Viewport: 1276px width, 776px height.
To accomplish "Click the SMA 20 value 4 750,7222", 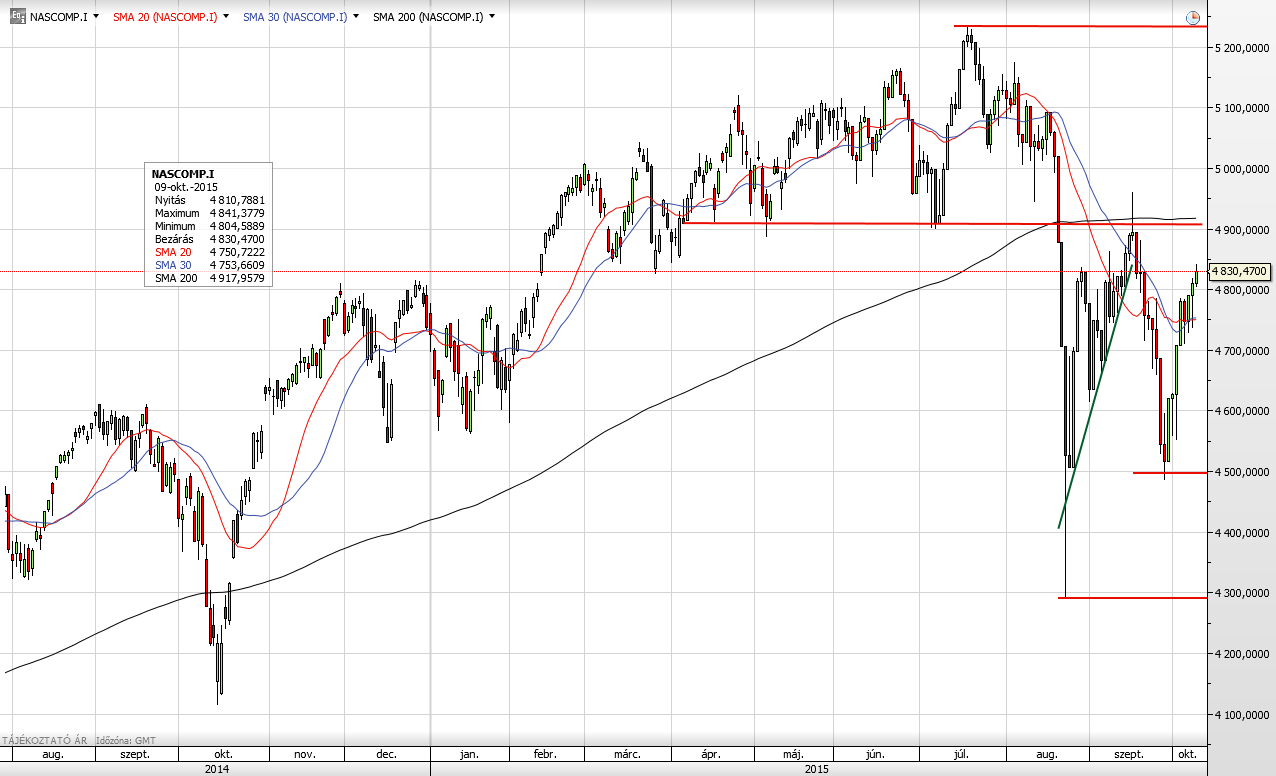I will [x=238, y=252].
